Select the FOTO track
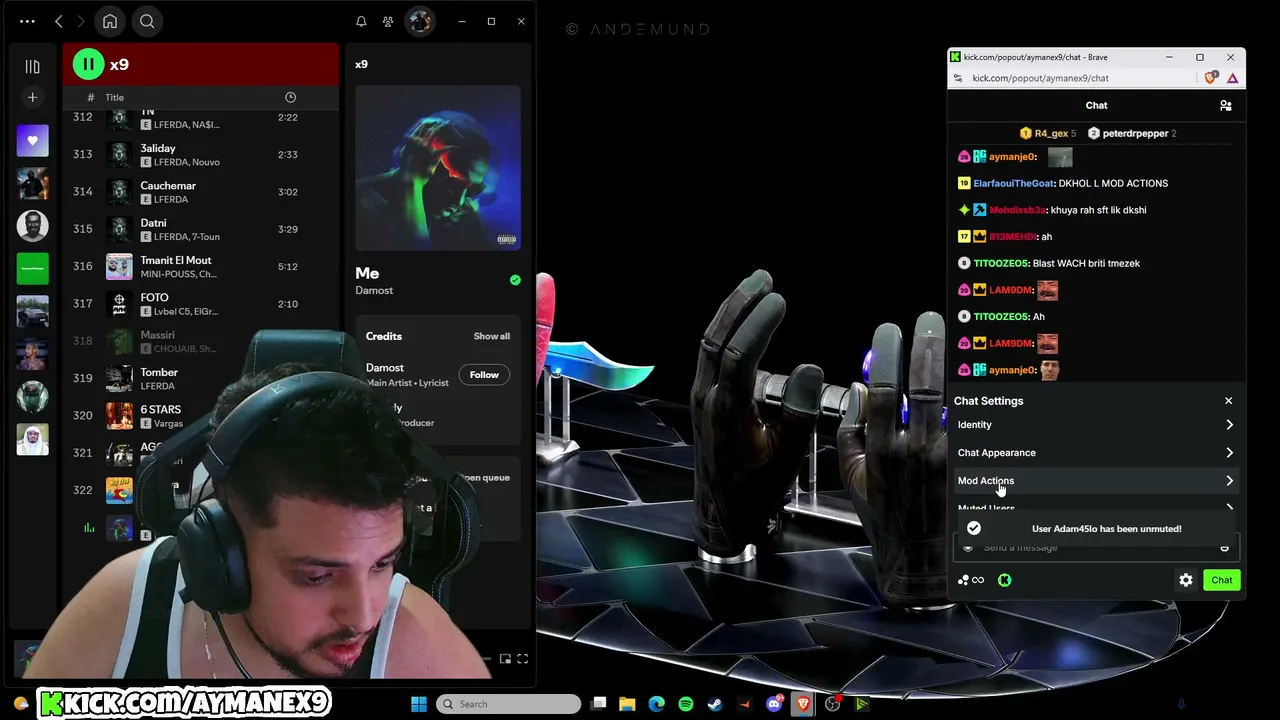The height and width of the screenshot is (720, 1280). pyautogui.click(x=200, y=303)
